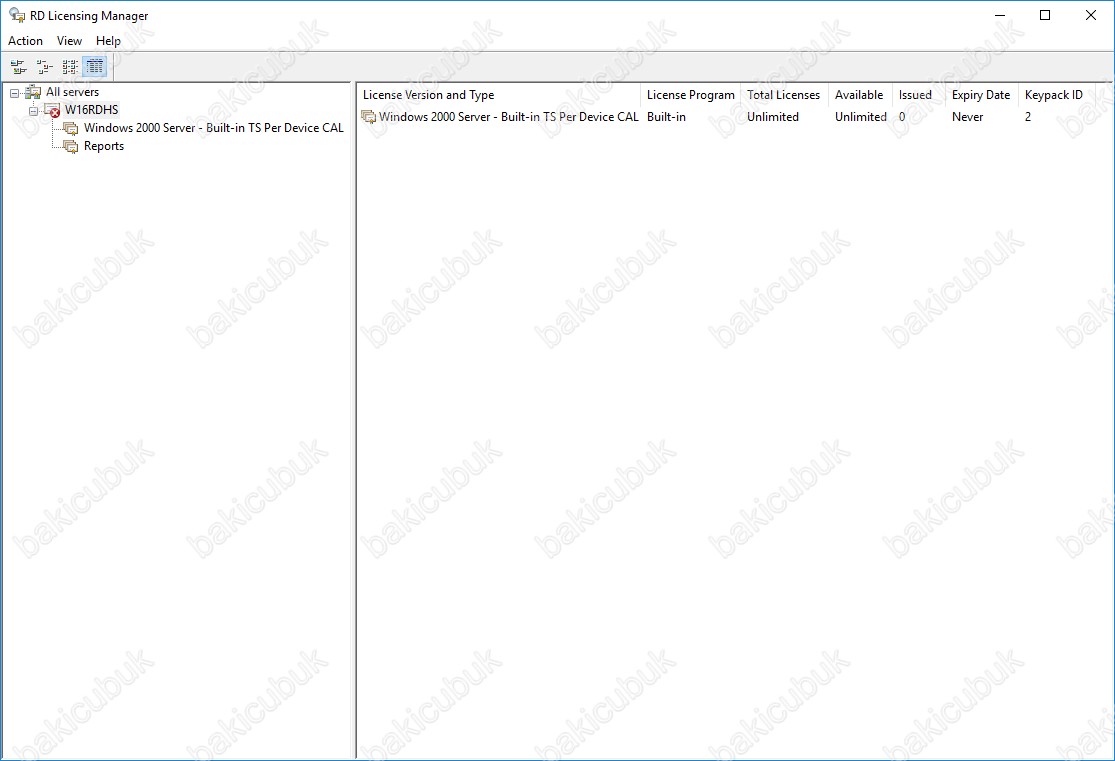Click the license row icon in list

(x=368, y=117)
